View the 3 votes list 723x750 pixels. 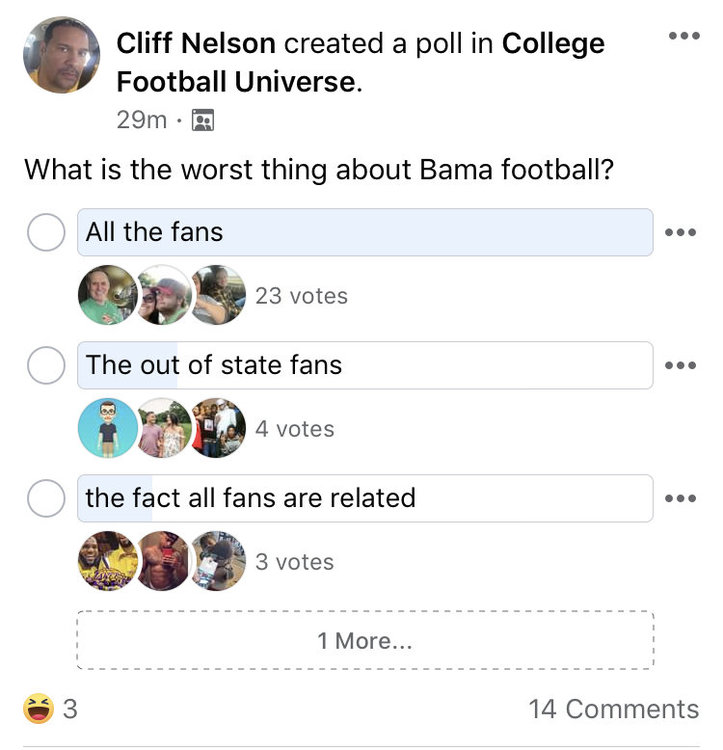pyautogui.click(x=294, y=562)
